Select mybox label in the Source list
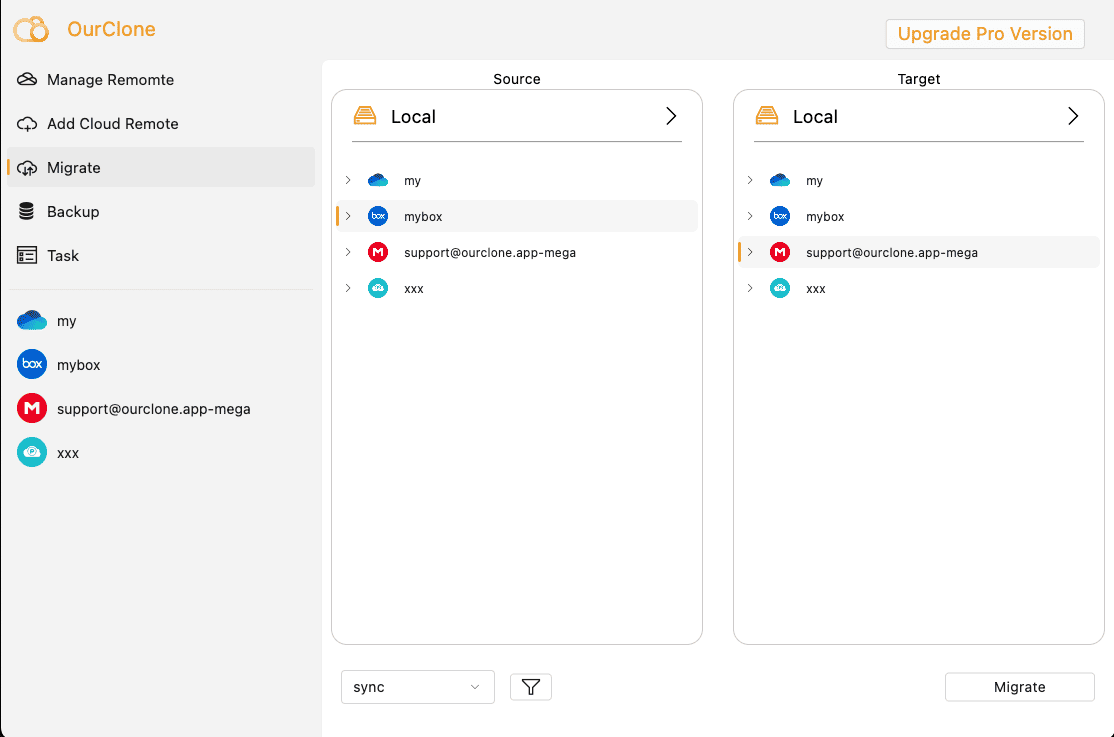Viewport: 1114px width, 737px height. click(x=423, y=216)
